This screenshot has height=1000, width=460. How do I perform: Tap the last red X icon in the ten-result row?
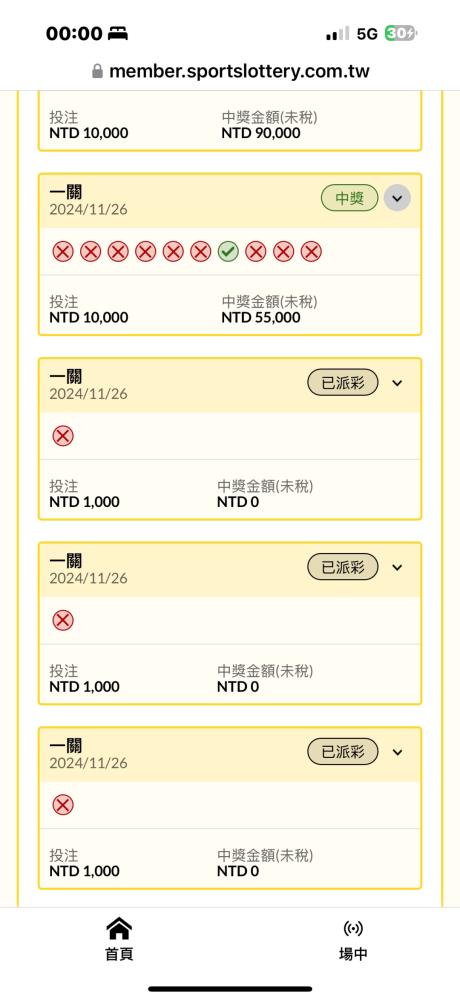click(x=311, y=252)
